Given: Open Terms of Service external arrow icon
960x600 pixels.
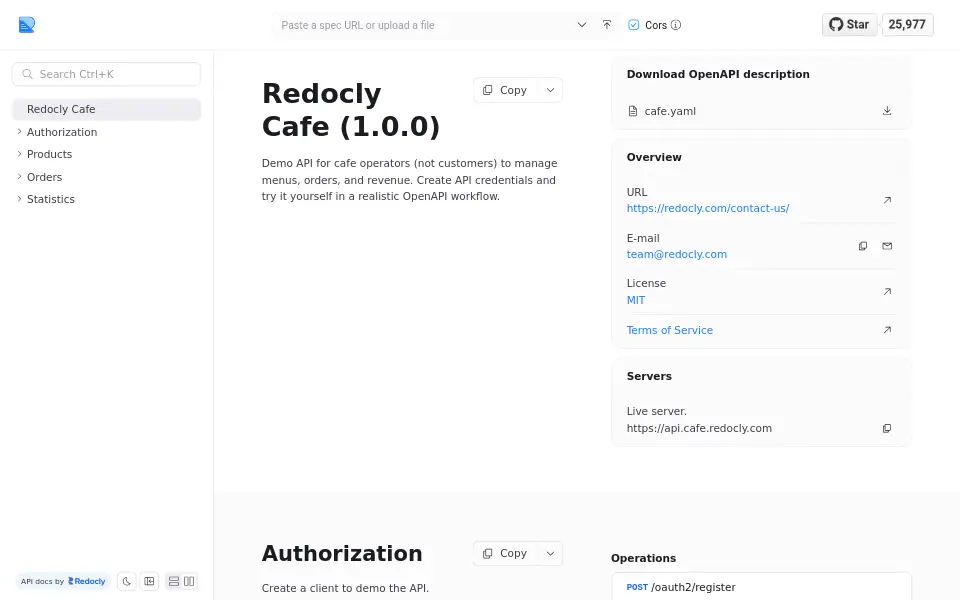Looking at the screenshot, I should click(887, 330).
